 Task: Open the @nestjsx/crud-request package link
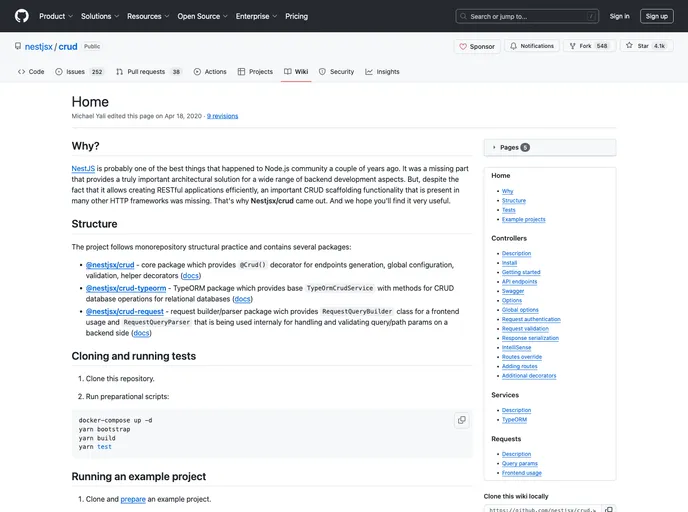[125, 311]
